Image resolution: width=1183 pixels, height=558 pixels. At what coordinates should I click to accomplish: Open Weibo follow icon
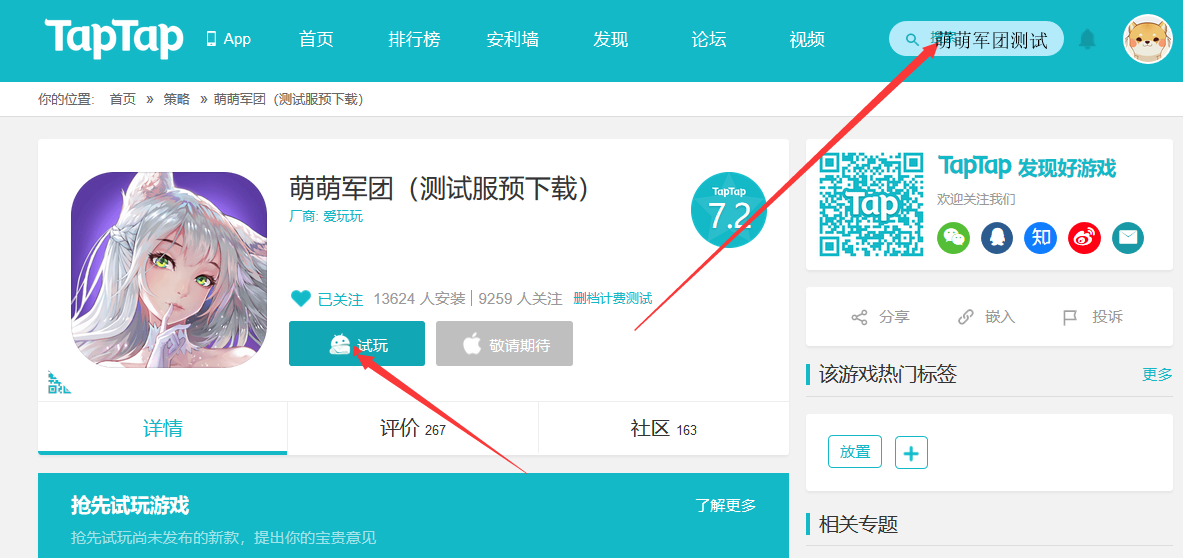point(1084,238)
